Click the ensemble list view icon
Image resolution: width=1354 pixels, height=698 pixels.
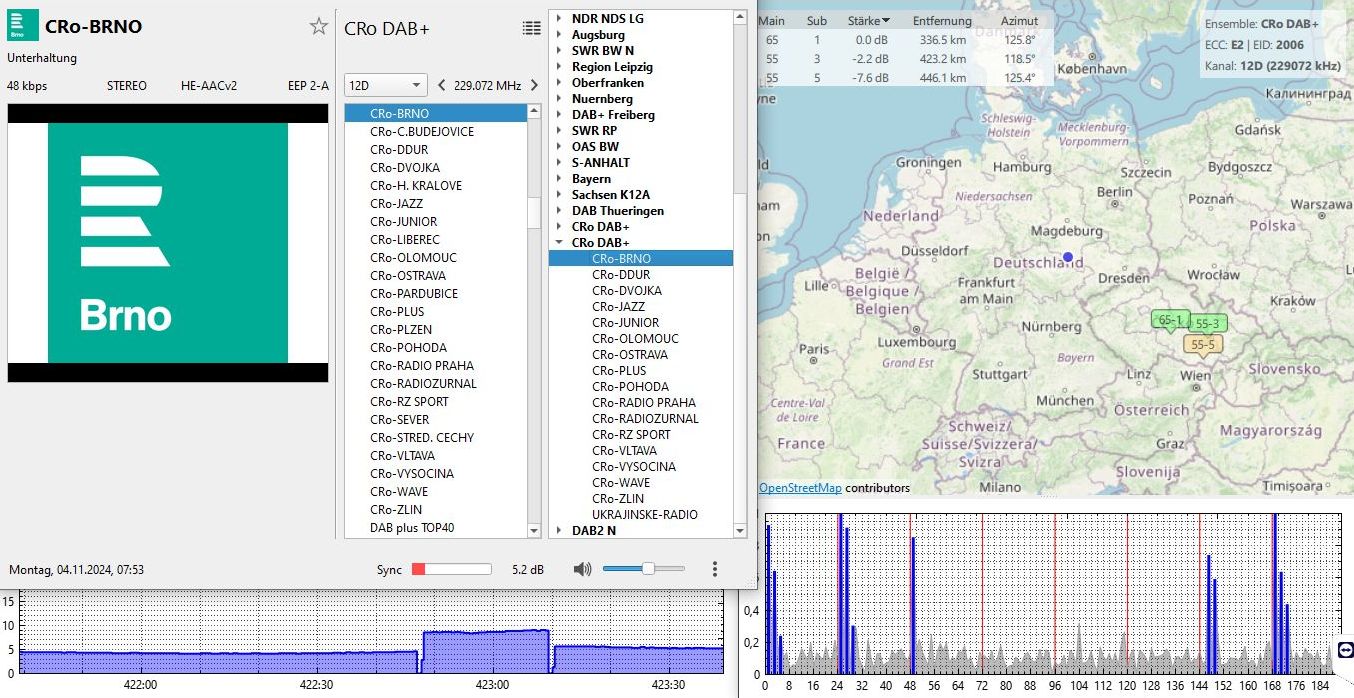click(532, 28)
